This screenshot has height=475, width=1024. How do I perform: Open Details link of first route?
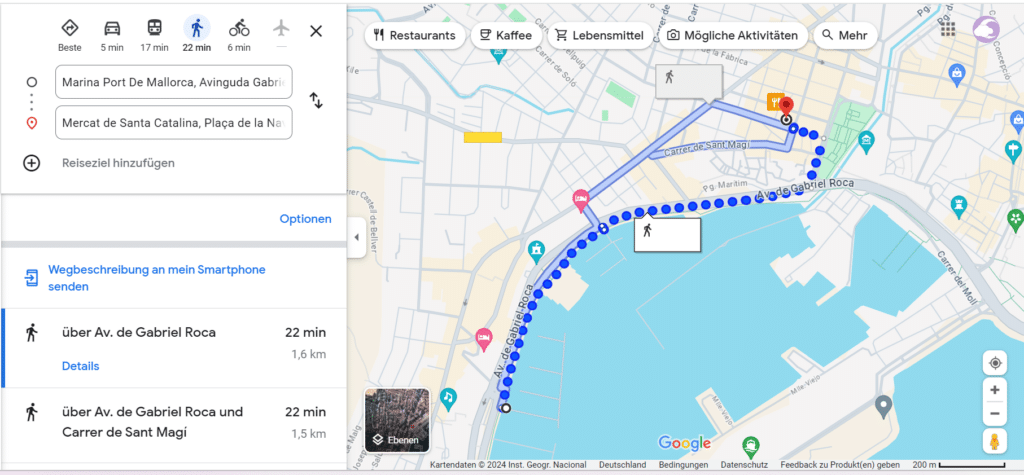point(80,366)
